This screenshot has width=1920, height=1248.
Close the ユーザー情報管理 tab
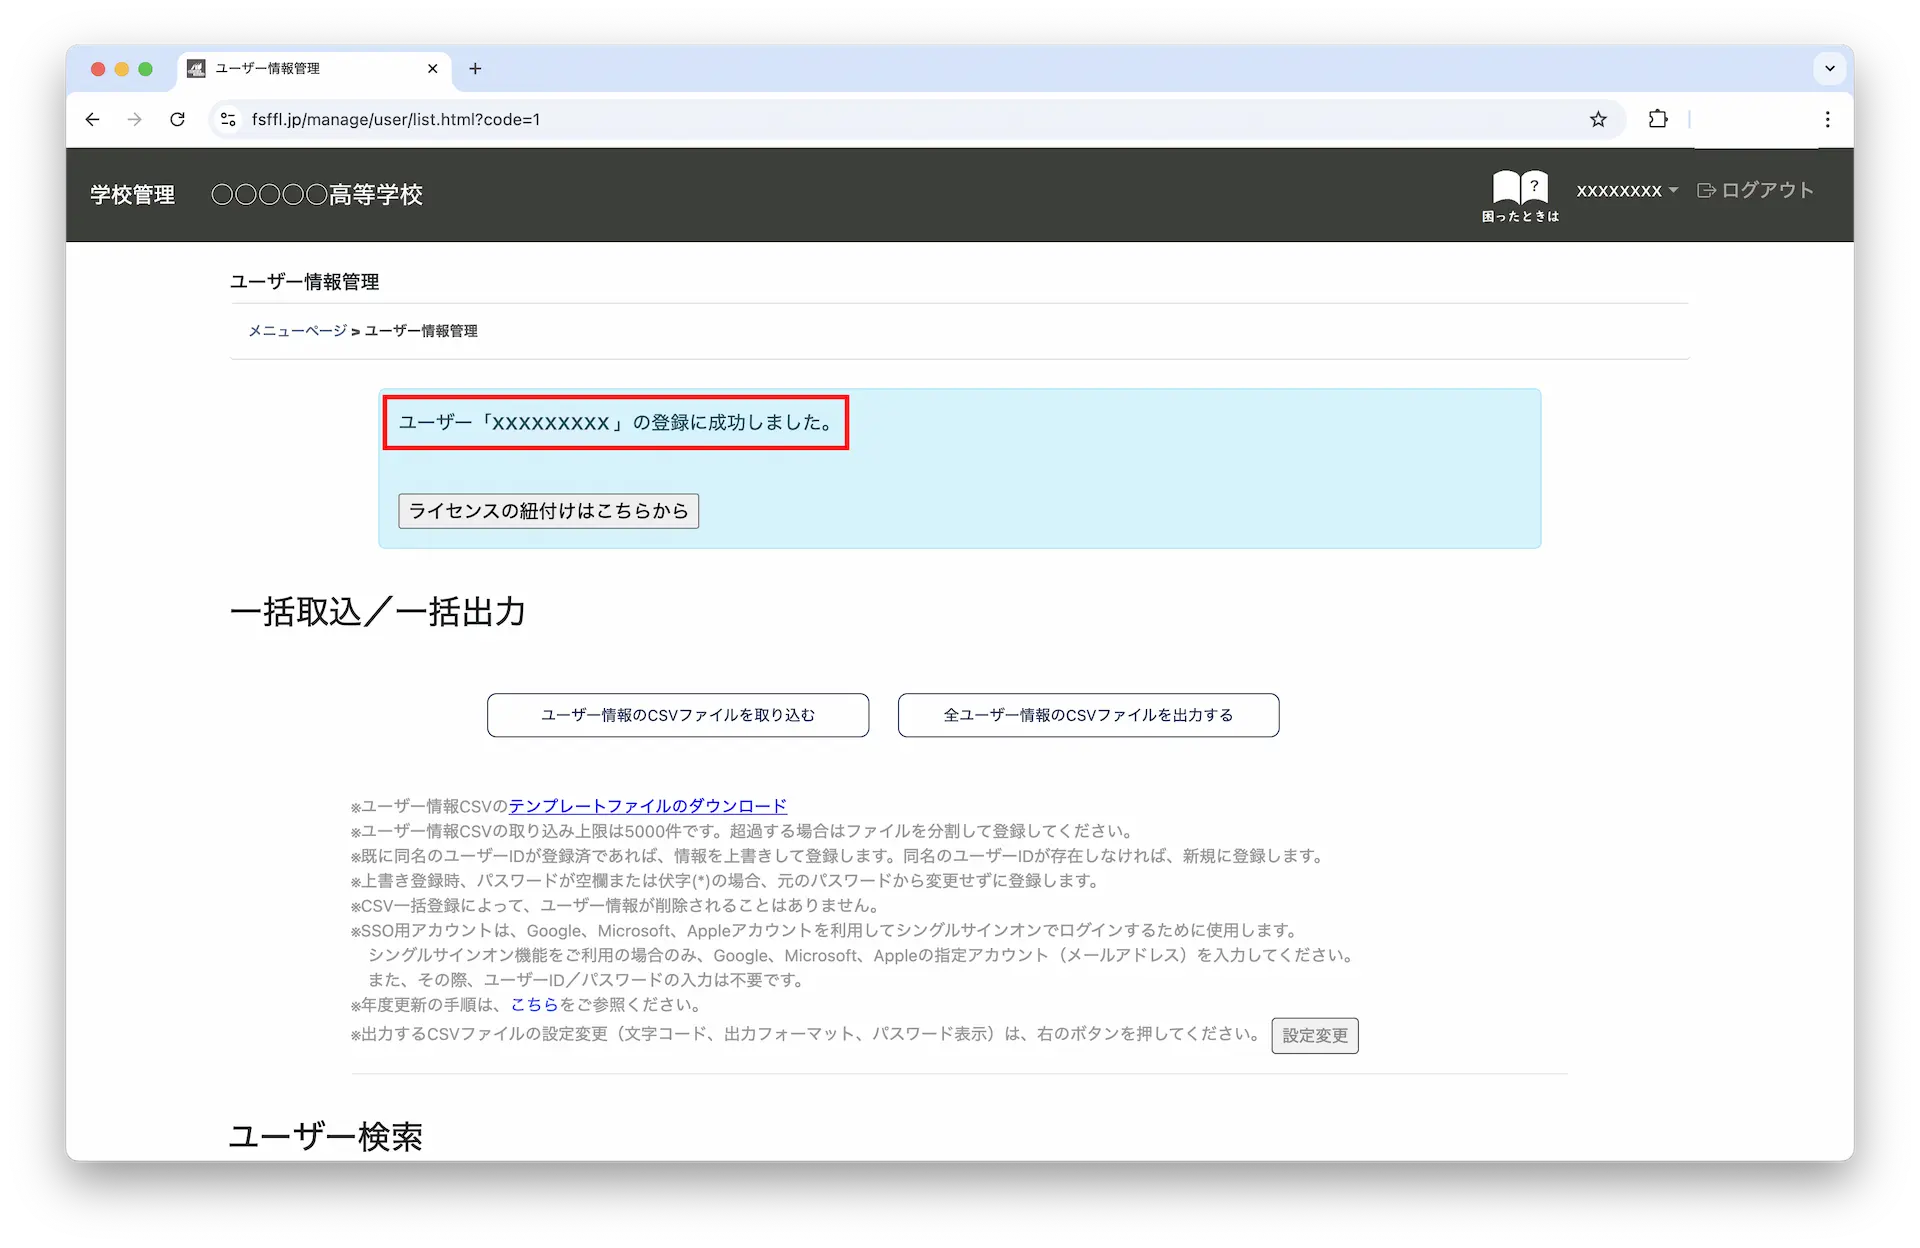click(432, 69)
